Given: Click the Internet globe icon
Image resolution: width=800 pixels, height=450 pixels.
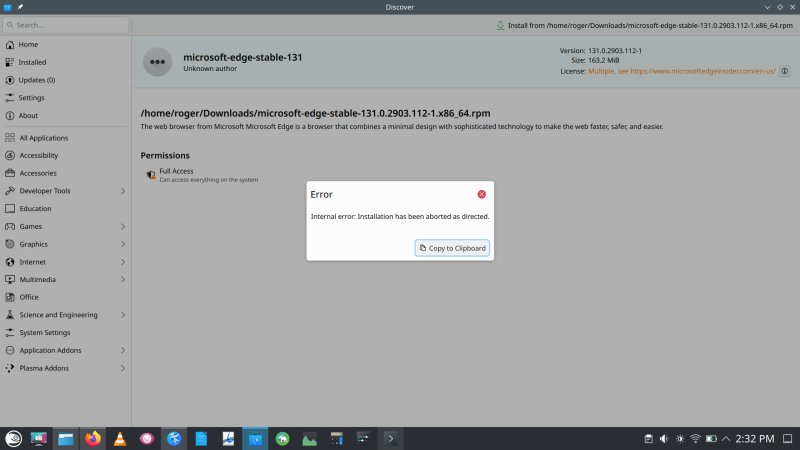Looking at the screenshot, I should tap(10, 262).
